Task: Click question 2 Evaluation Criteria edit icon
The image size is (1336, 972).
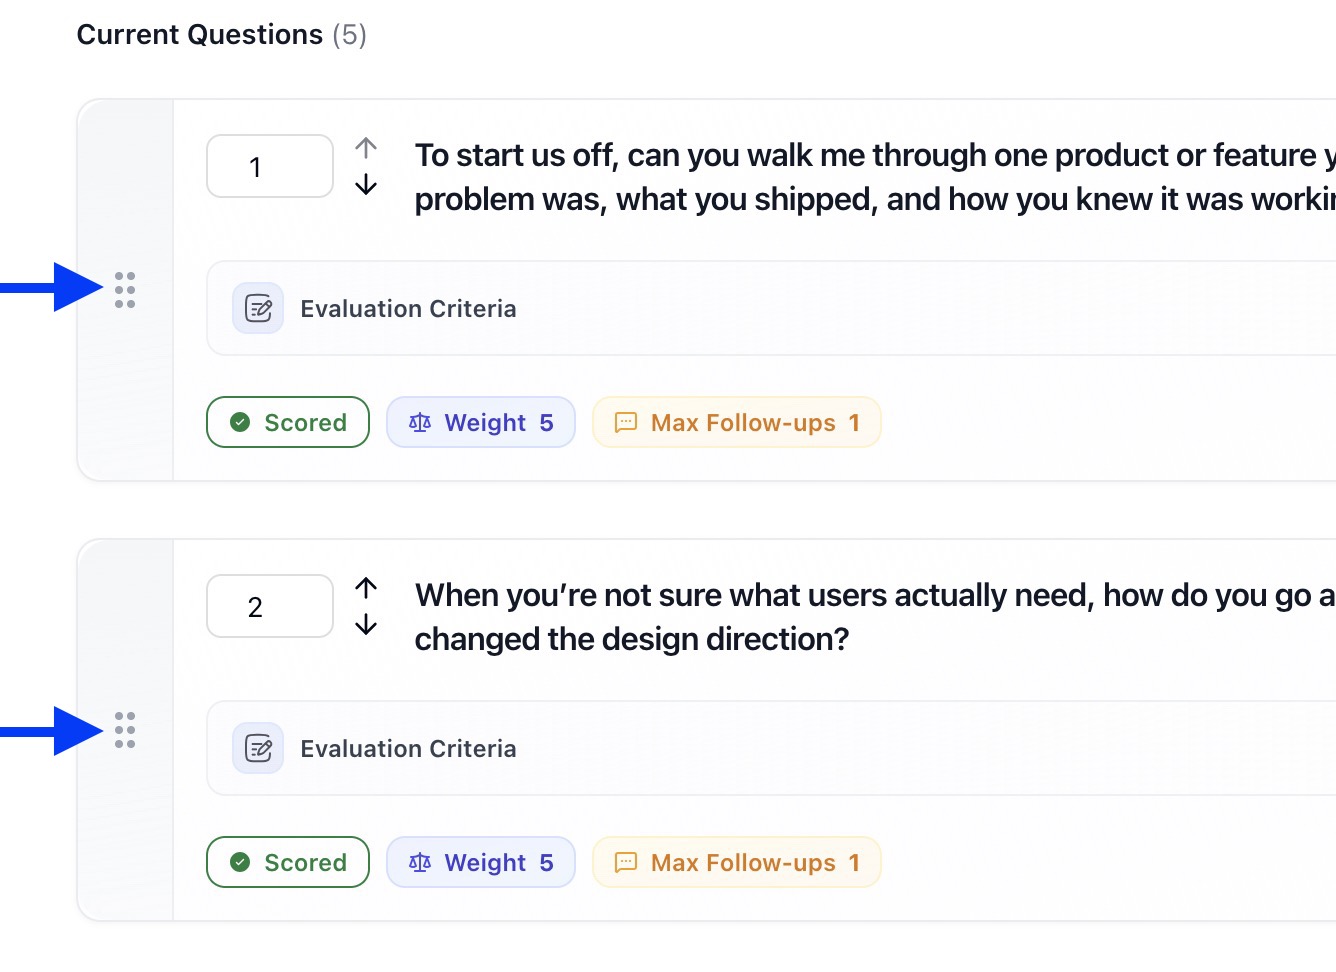Action: [258, 748]
